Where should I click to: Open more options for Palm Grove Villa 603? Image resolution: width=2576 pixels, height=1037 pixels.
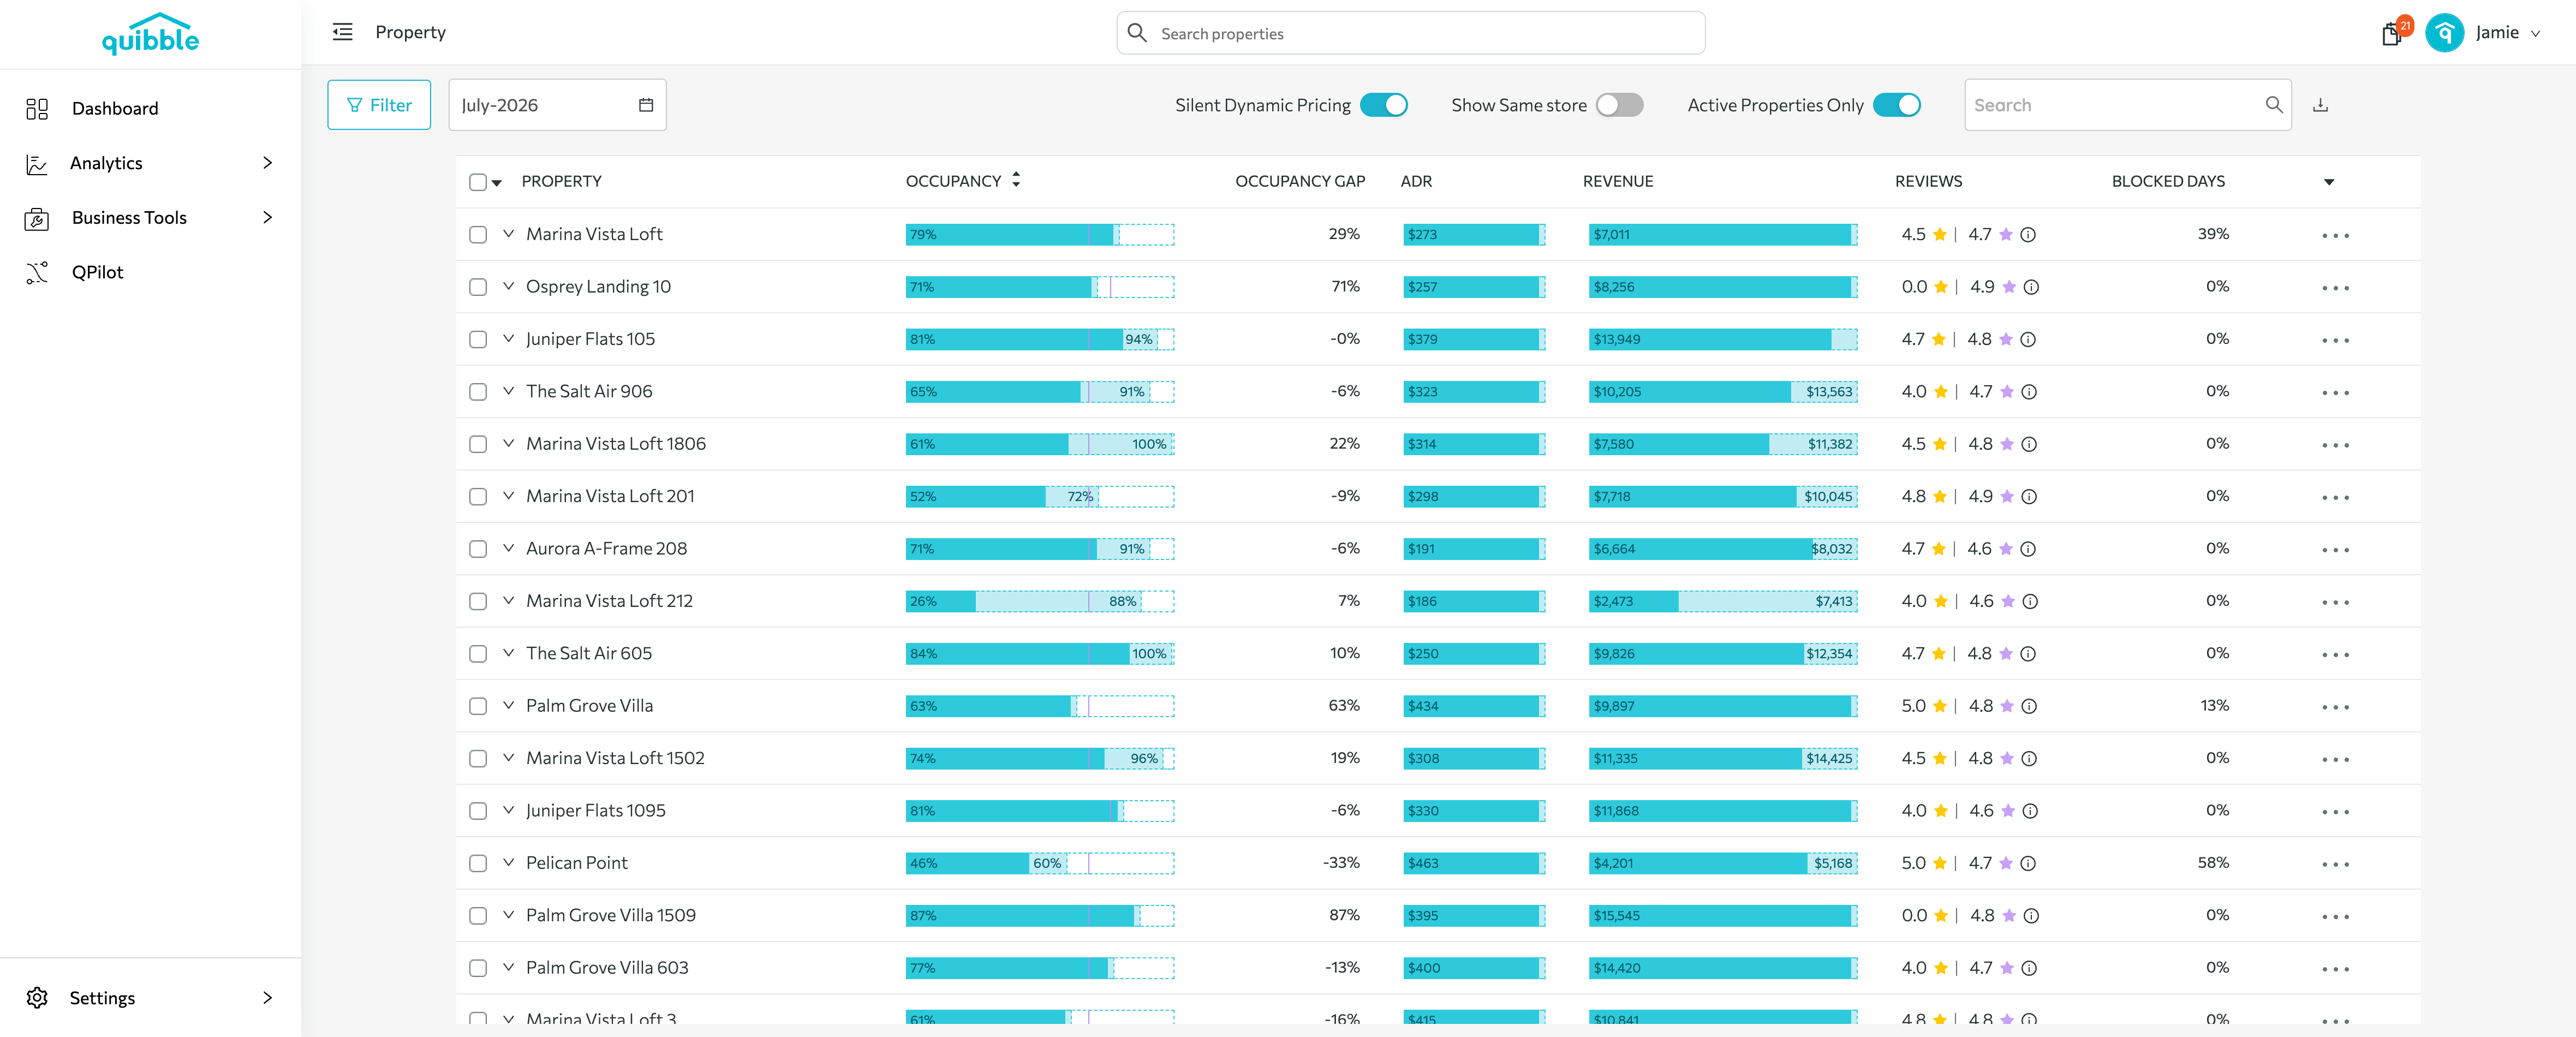tap(2335, 969)
